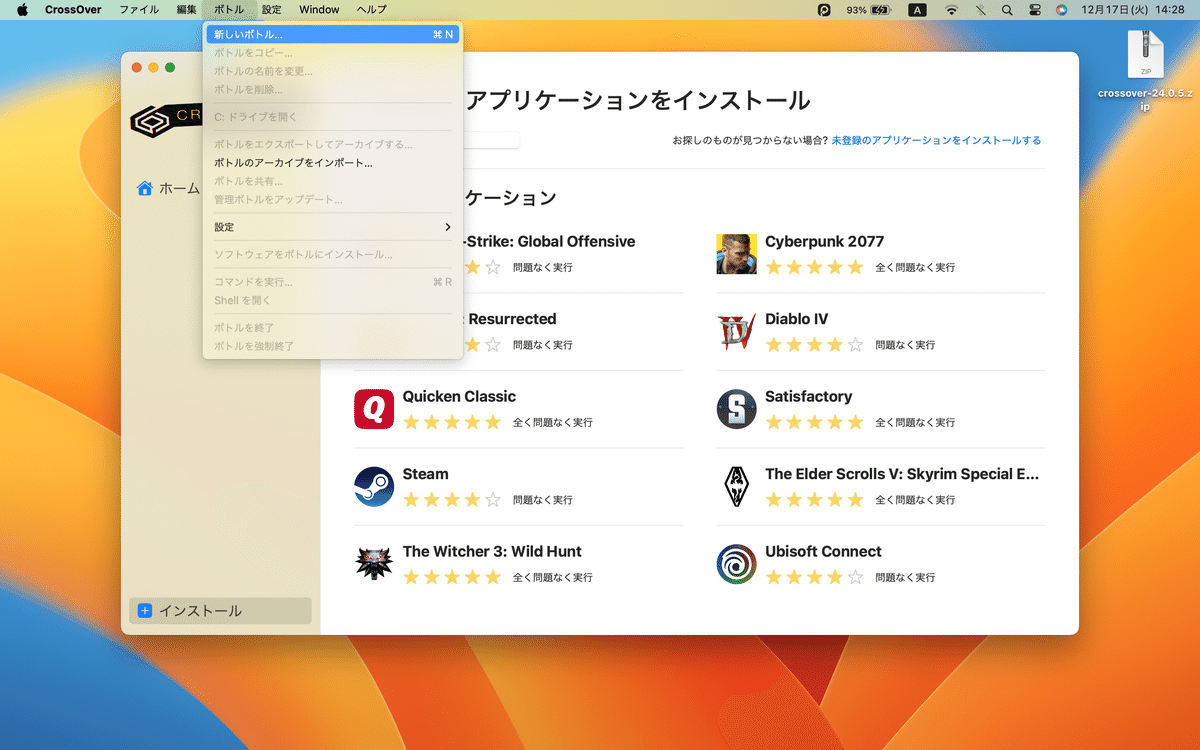Open Spotlight search magnifier icon
Screen dimensions: 1200x750
[1007, 10]
